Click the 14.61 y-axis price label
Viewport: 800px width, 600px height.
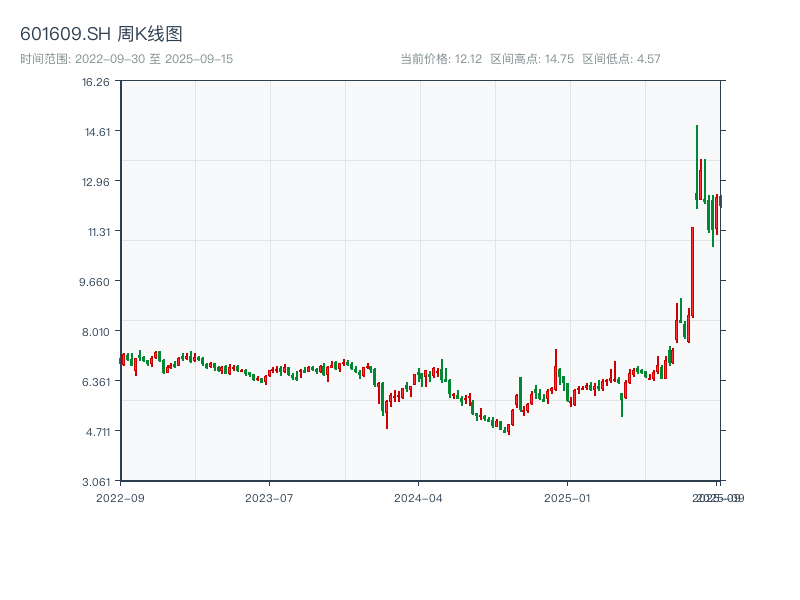[x=96, y=132]
